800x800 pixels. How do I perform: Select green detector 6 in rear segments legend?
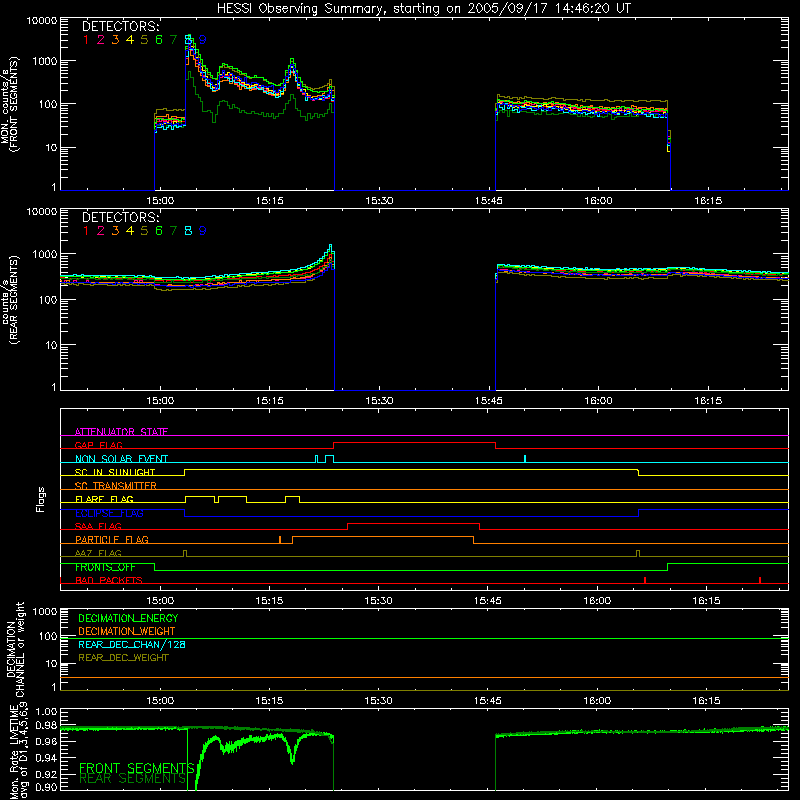(159, 231)
